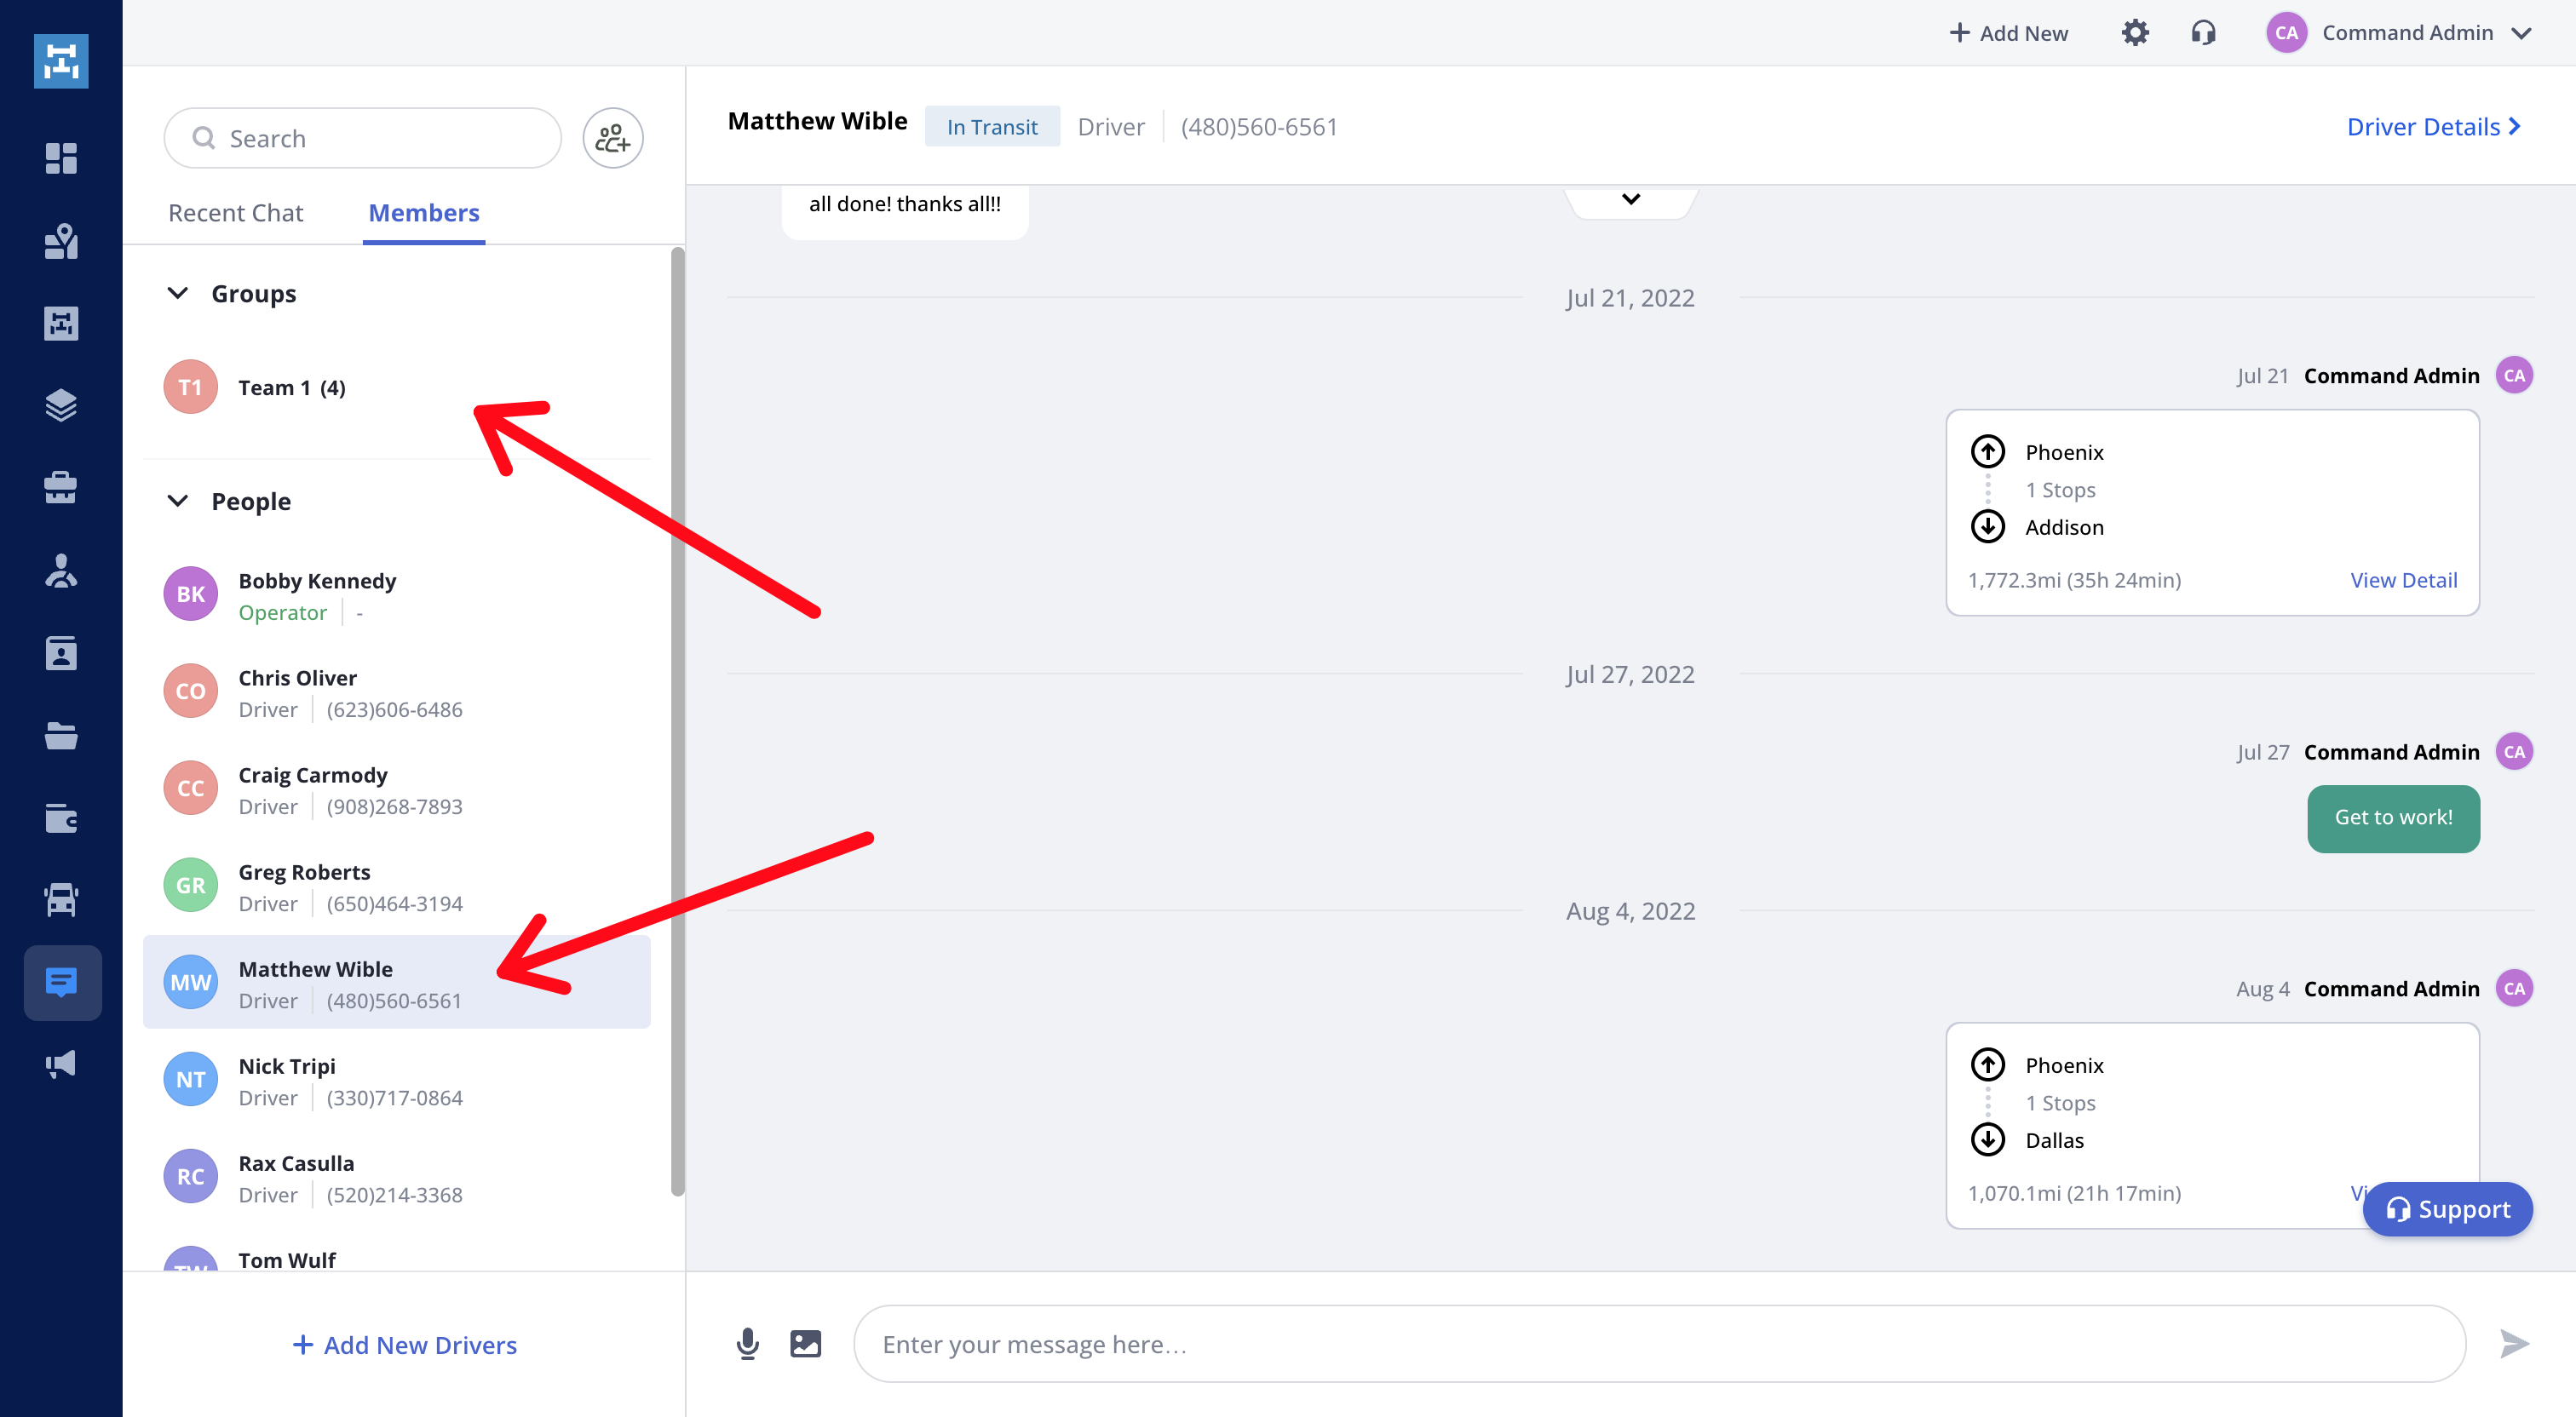Open the truck vehicles sidebar icon
The width and height of the screenshot is (2576, 1417).
tap(61, 900)
